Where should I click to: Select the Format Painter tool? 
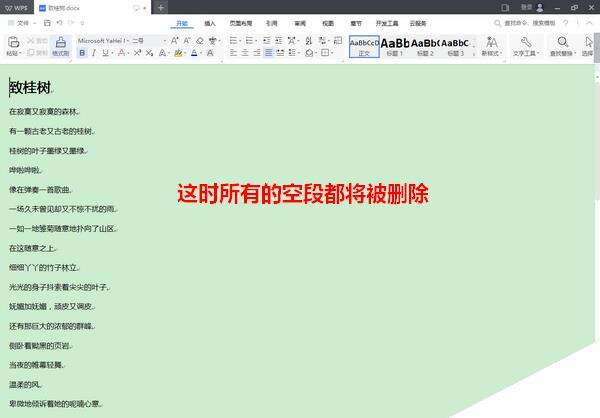click(60, 46)
